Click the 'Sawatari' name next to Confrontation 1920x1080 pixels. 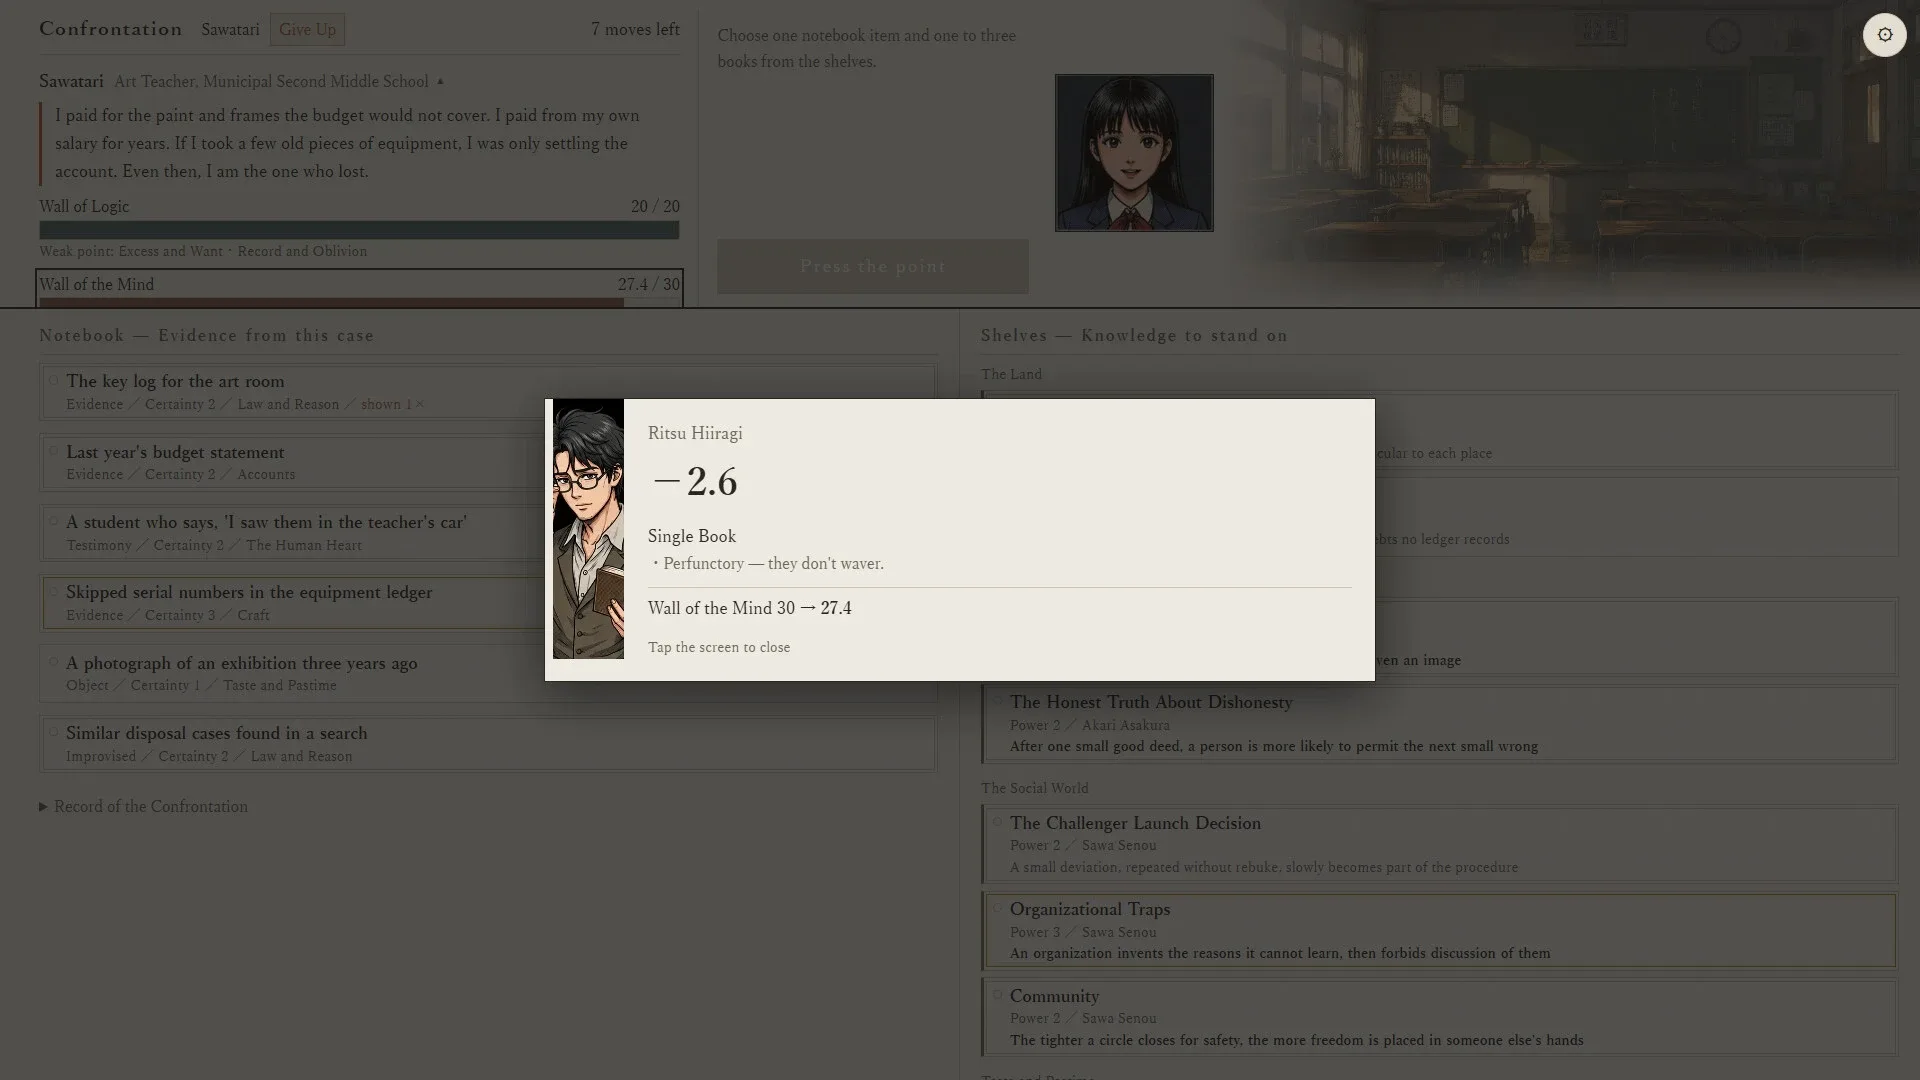(x=230, y=29)
